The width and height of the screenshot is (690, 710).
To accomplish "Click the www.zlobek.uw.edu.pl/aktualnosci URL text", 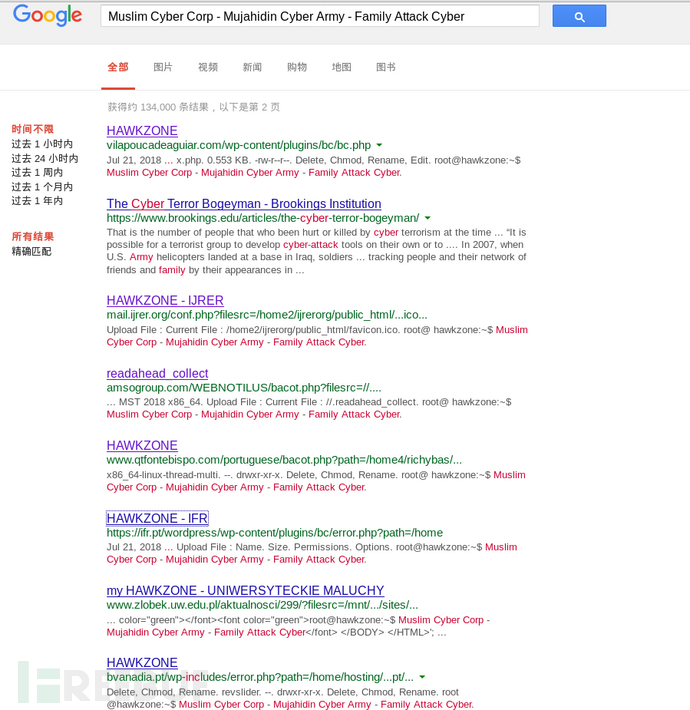I will pyautogui.click(x=262, y=605).
